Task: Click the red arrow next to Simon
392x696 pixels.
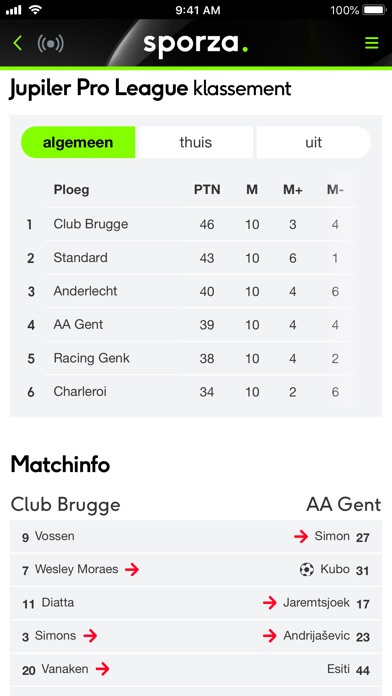Action: pyautogui.click(x=301, y=537)
